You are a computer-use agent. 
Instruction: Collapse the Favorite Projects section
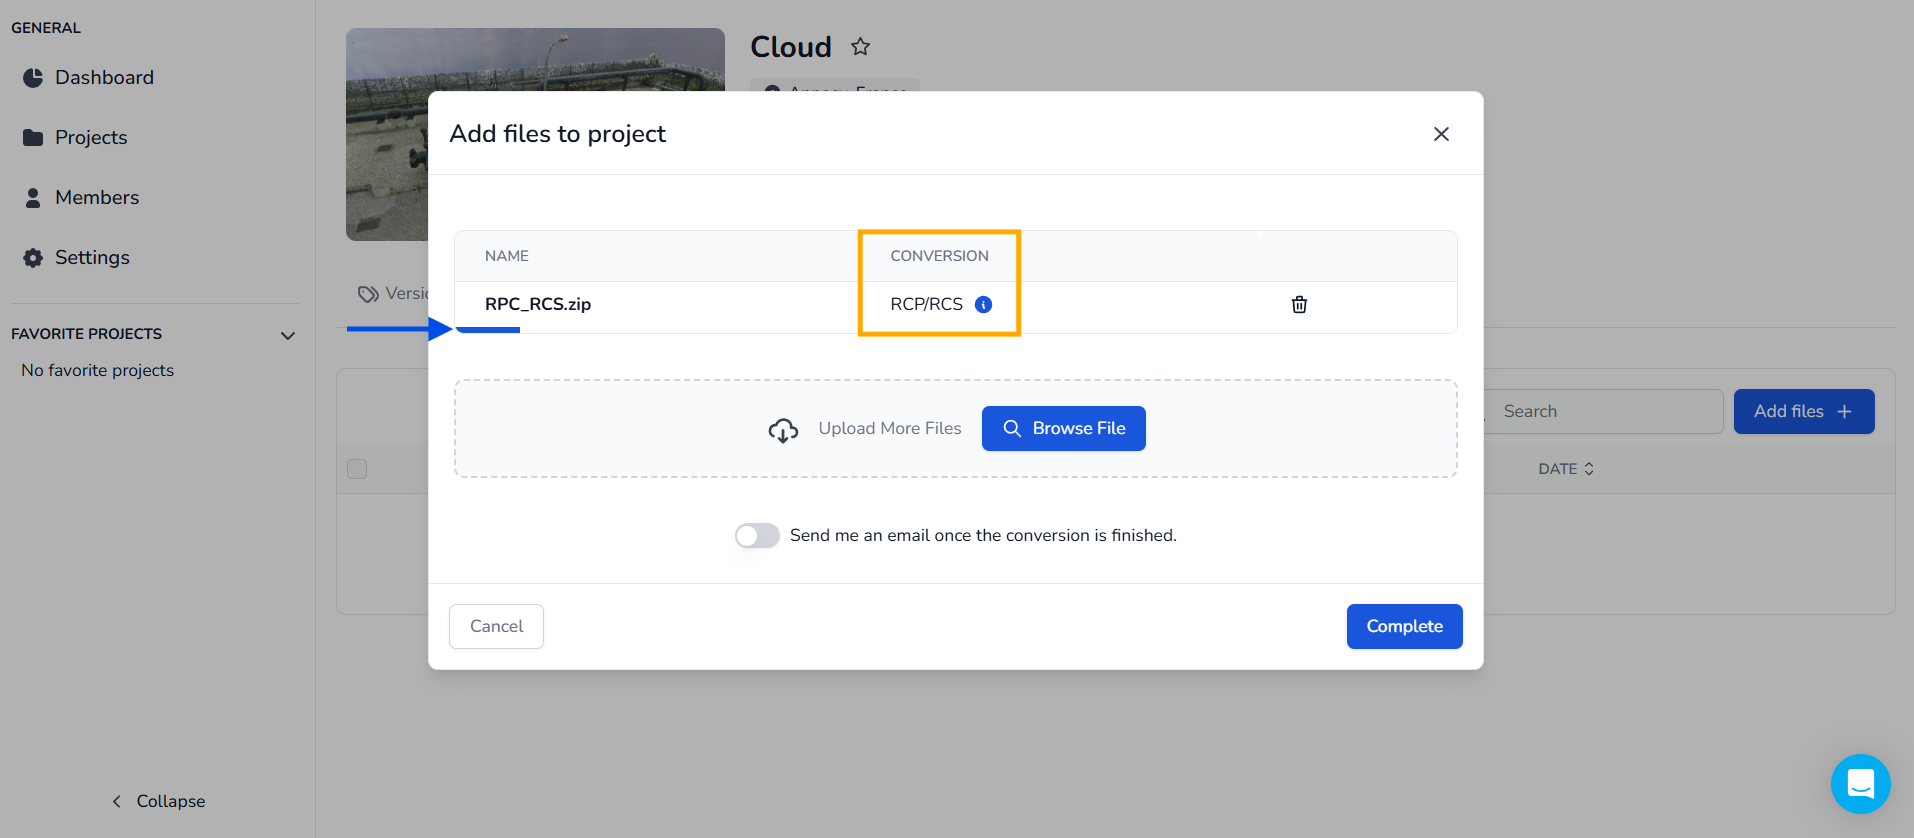click(288, 335)
